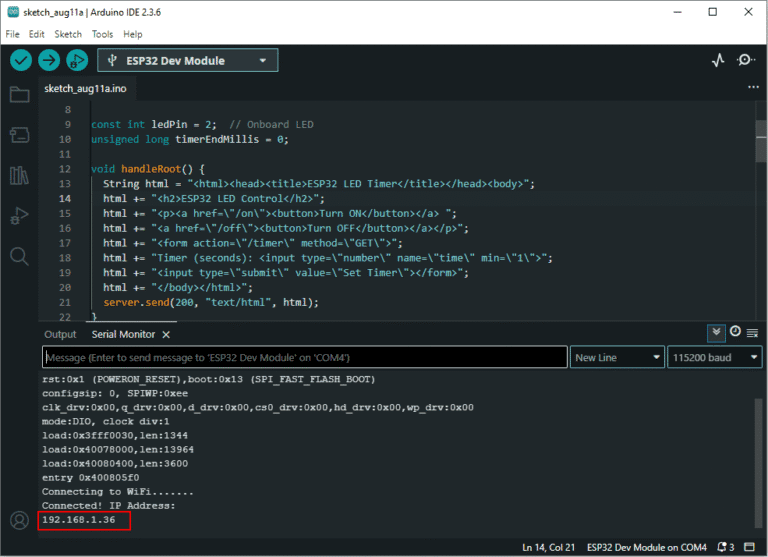Screen dimensions: 768x557
Task: Start debugging with the debug play icon
Action: pyautogui.click(x=77, y=61)
